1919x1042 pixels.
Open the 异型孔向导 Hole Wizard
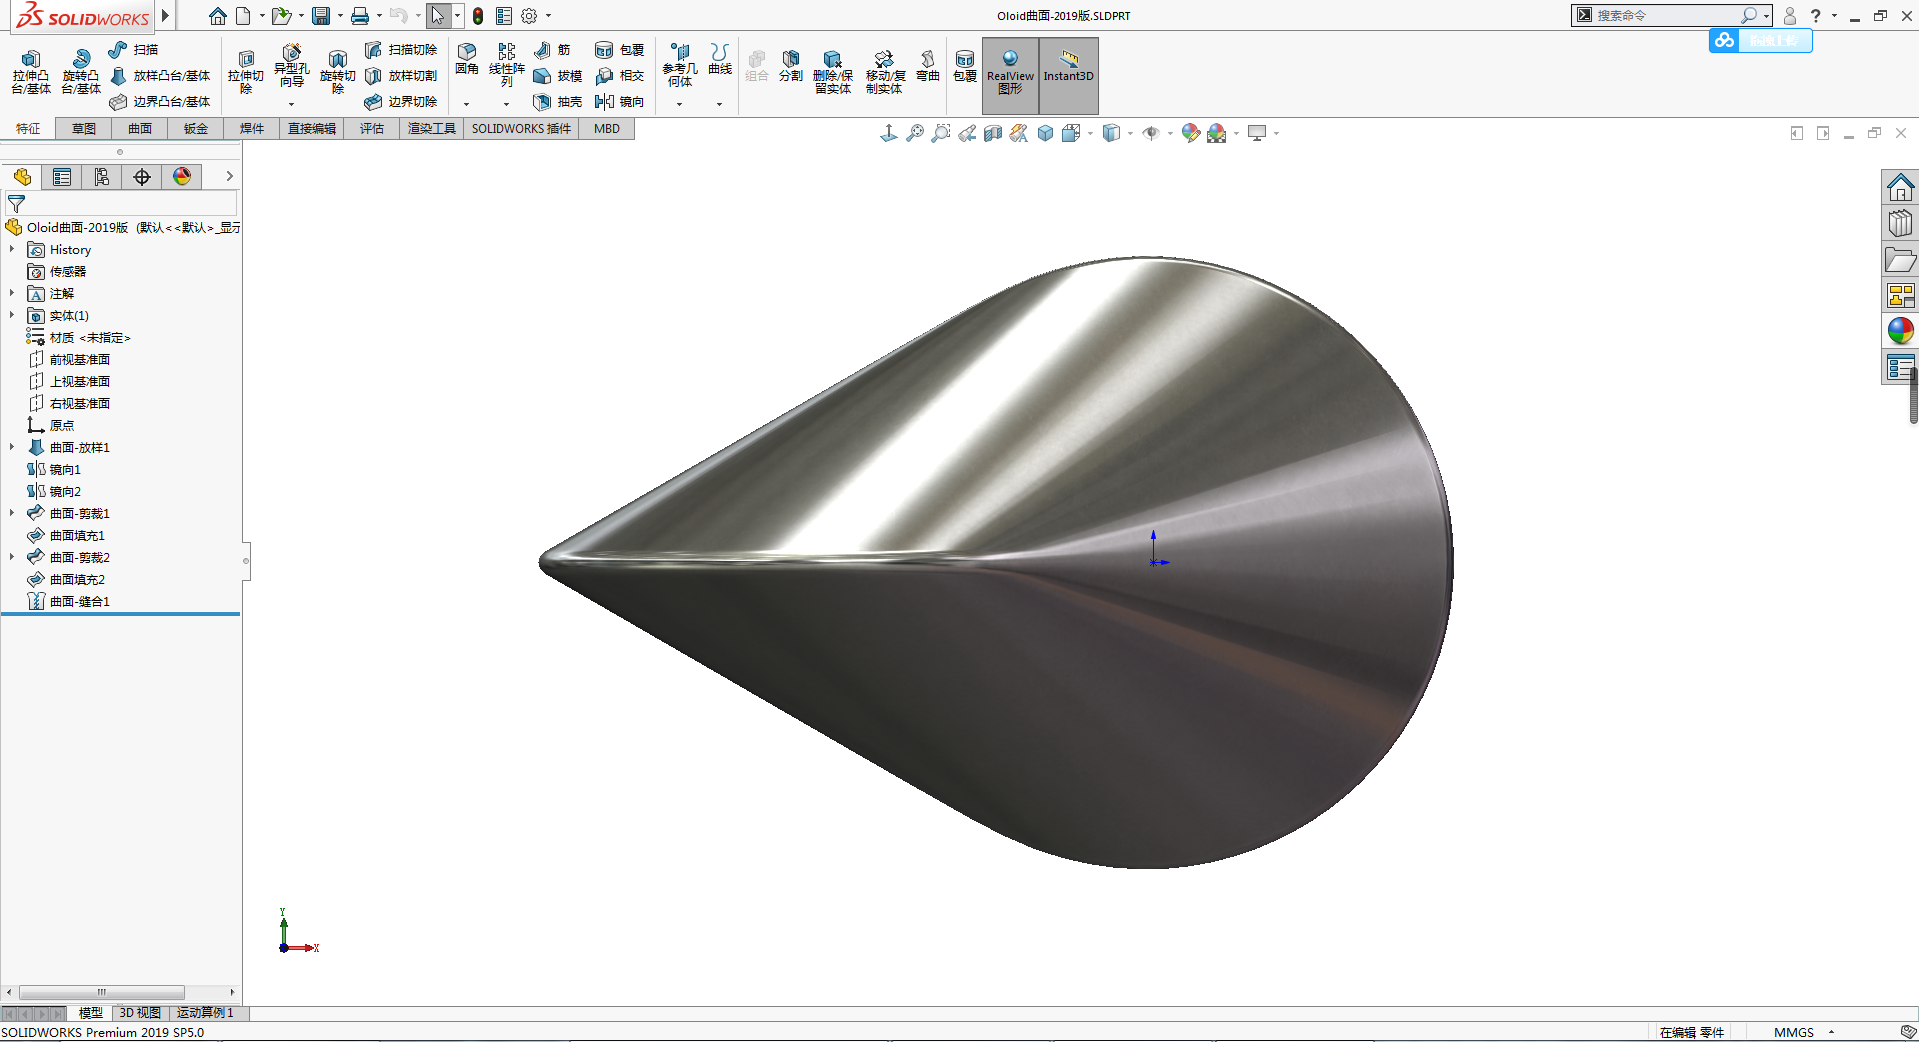coord(291,68)
